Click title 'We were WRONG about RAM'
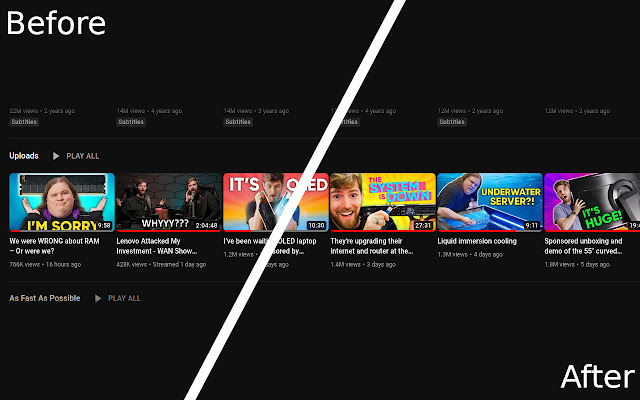This screenshot has height=400, width=640. (54, 246)
